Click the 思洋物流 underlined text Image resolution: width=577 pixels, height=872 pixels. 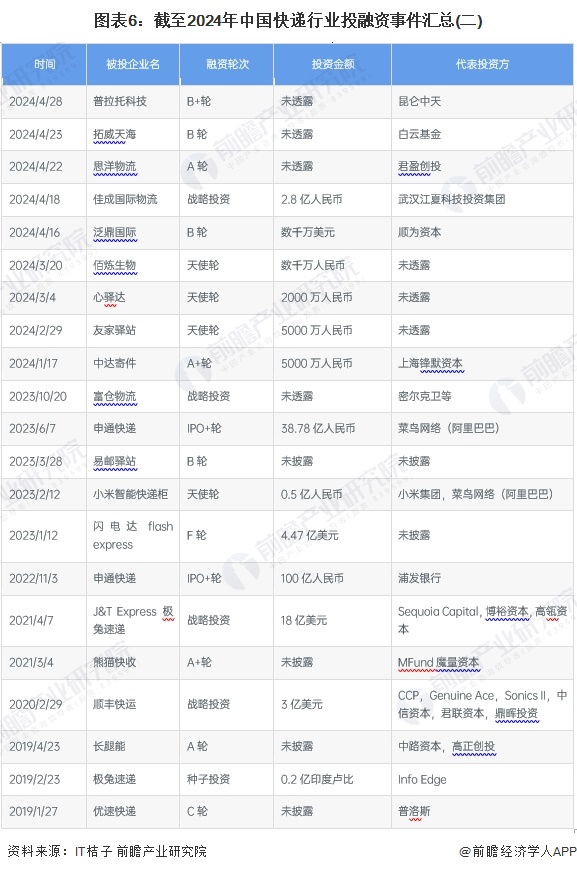[115, 167]
